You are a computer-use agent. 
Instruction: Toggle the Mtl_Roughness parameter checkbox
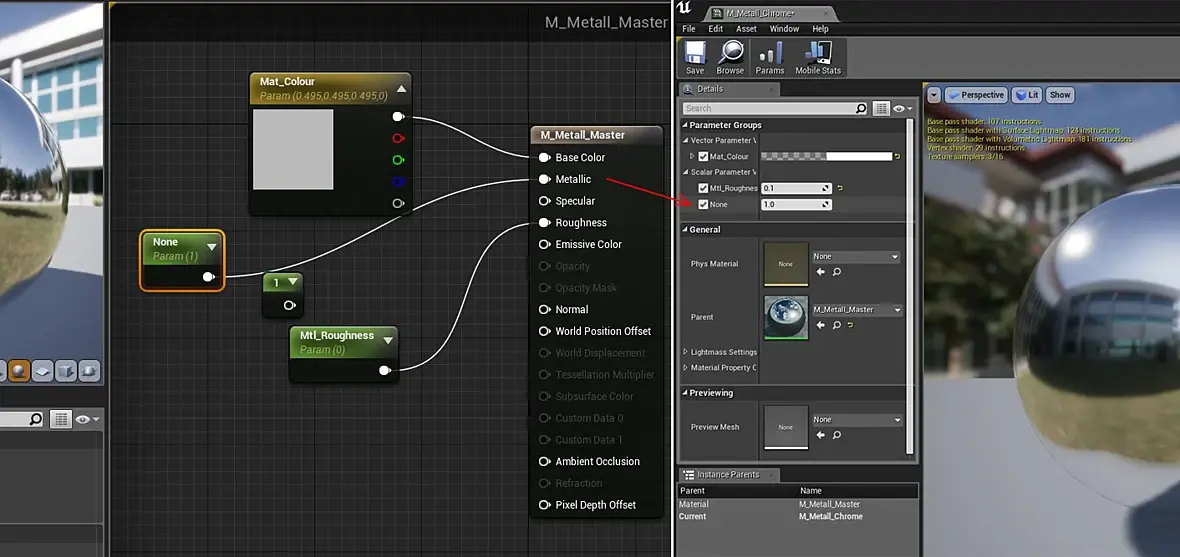click(703, 188)
